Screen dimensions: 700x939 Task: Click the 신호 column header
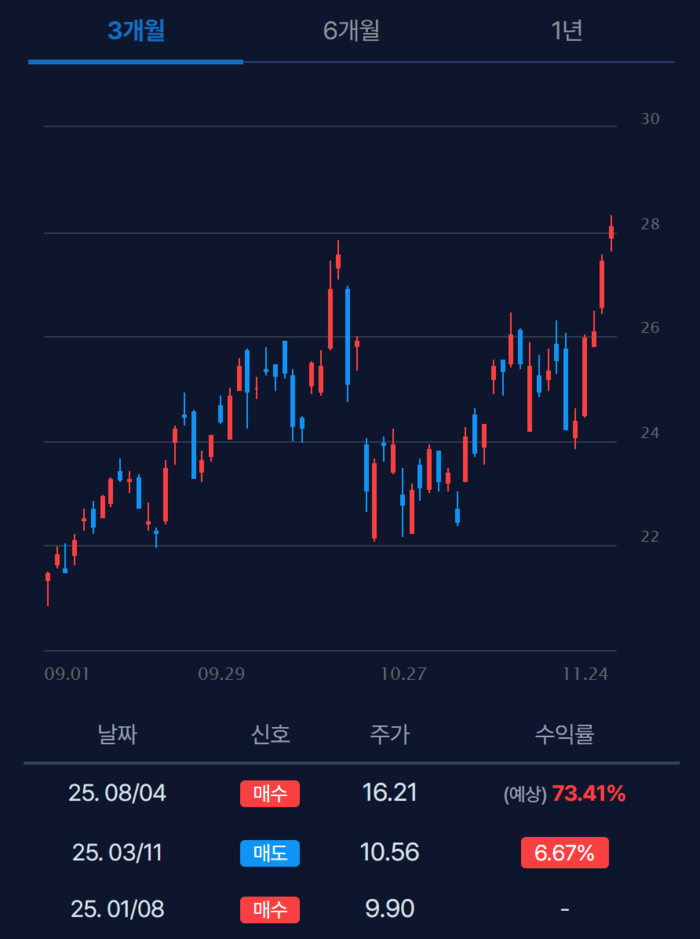[270, 735]
